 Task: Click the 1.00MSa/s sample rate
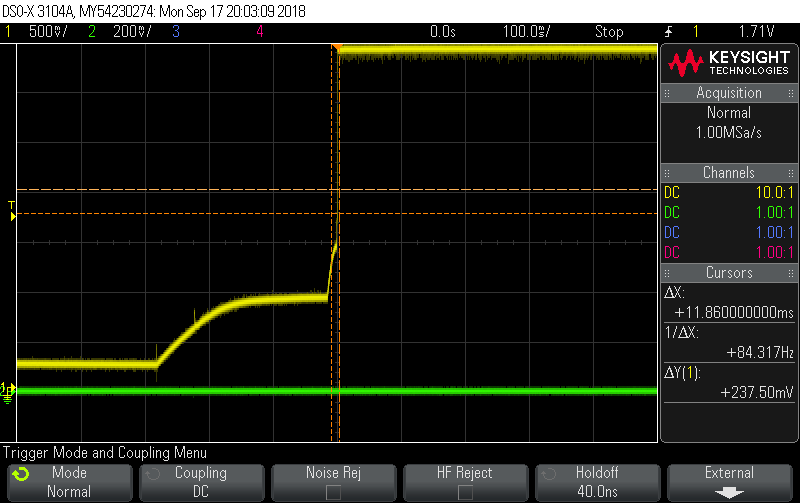pyautogui.click(x=729, y=133)
